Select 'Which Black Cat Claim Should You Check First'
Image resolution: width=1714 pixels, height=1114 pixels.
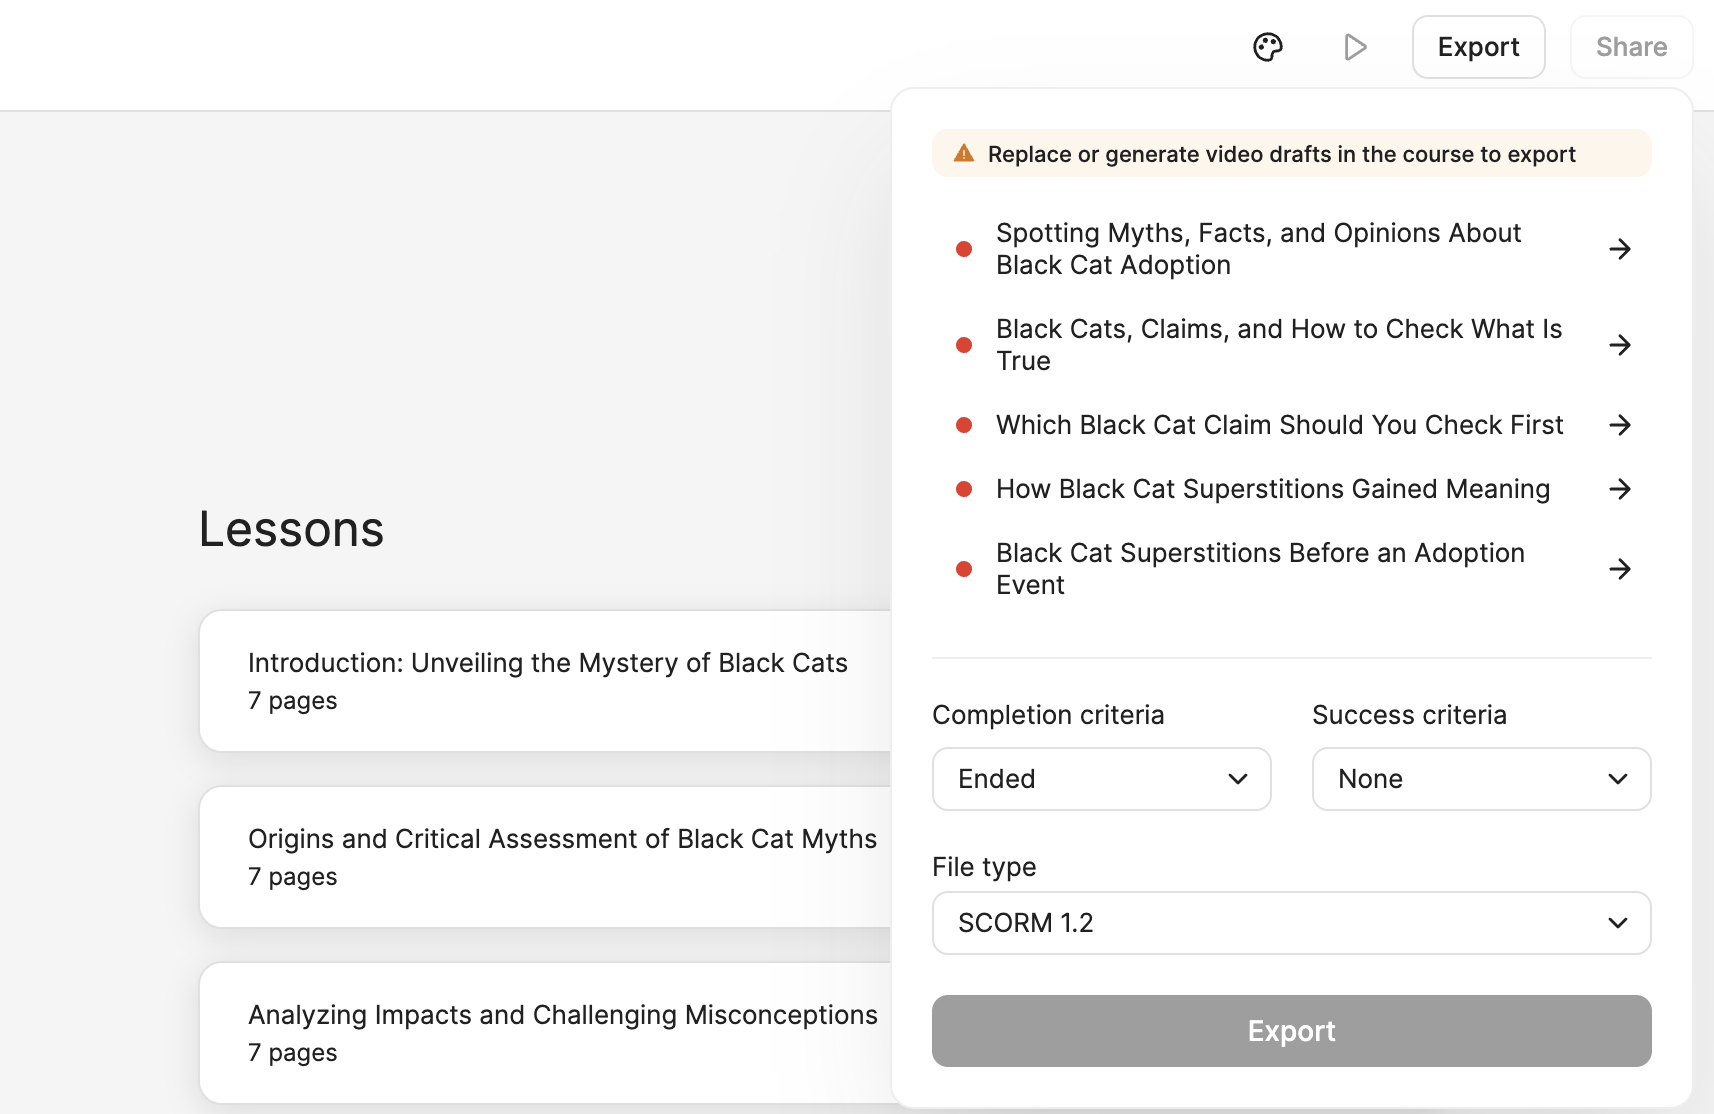point(1279,425)
